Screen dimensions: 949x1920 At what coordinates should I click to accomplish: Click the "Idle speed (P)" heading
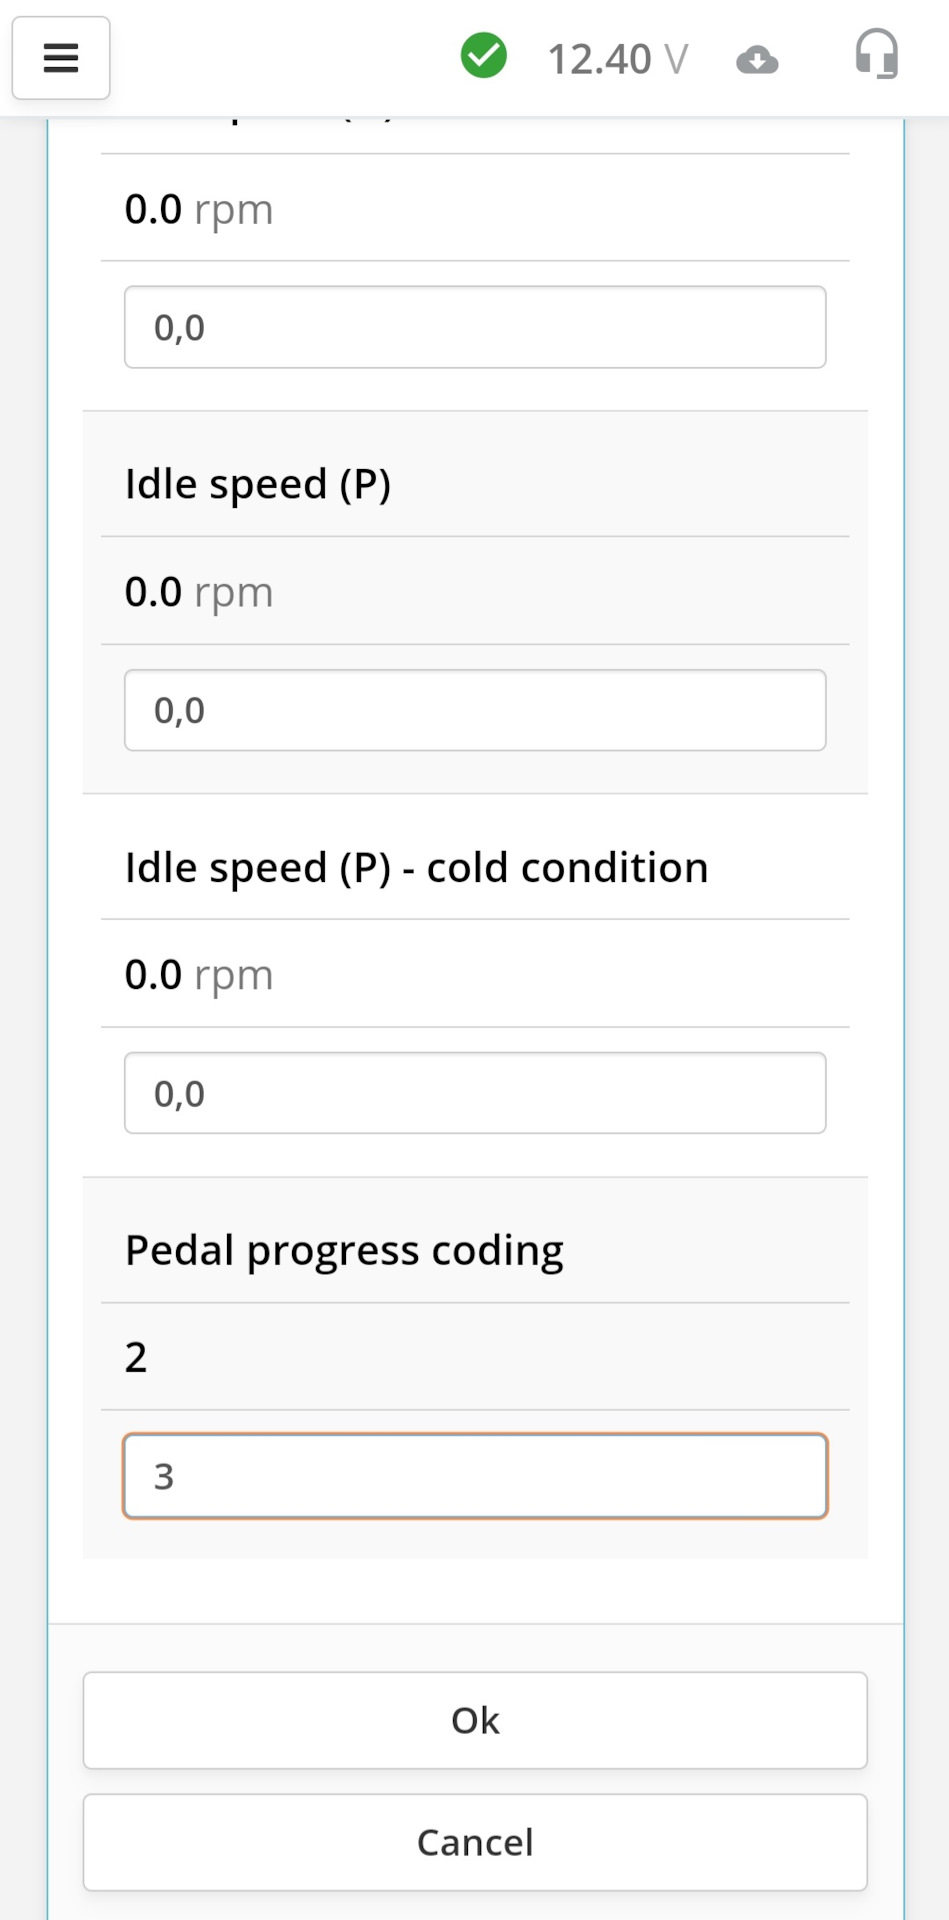[x=258, y=484]
